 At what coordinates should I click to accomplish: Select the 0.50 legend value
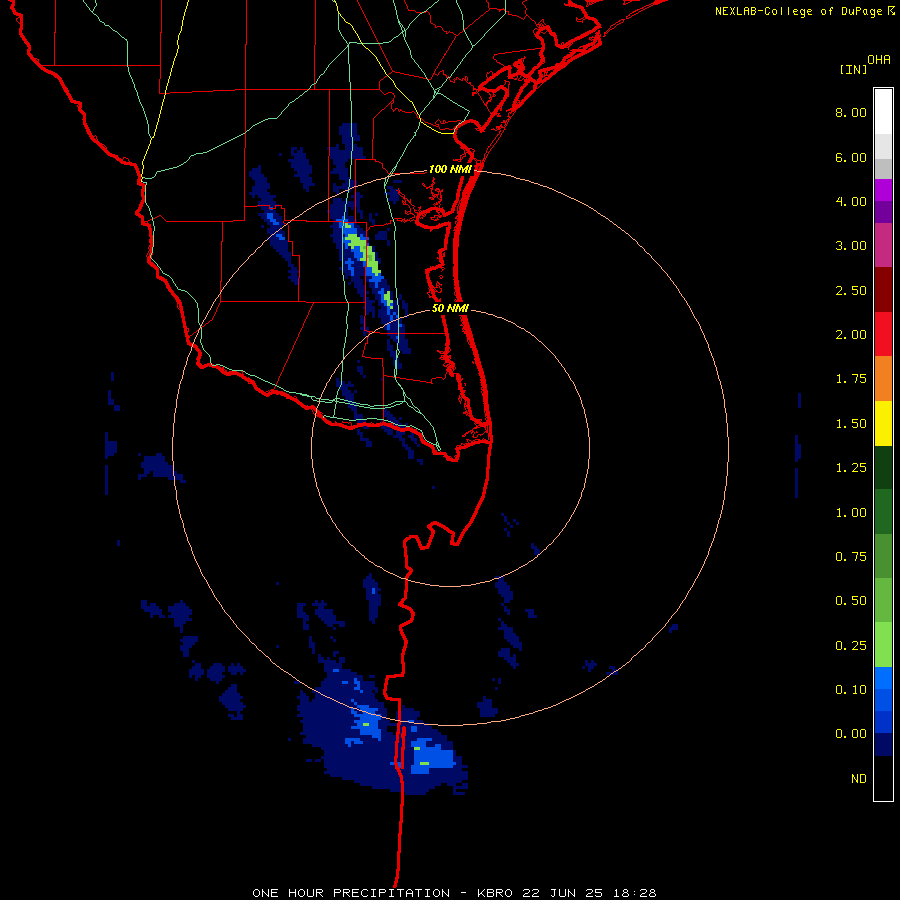click(851, 601)
